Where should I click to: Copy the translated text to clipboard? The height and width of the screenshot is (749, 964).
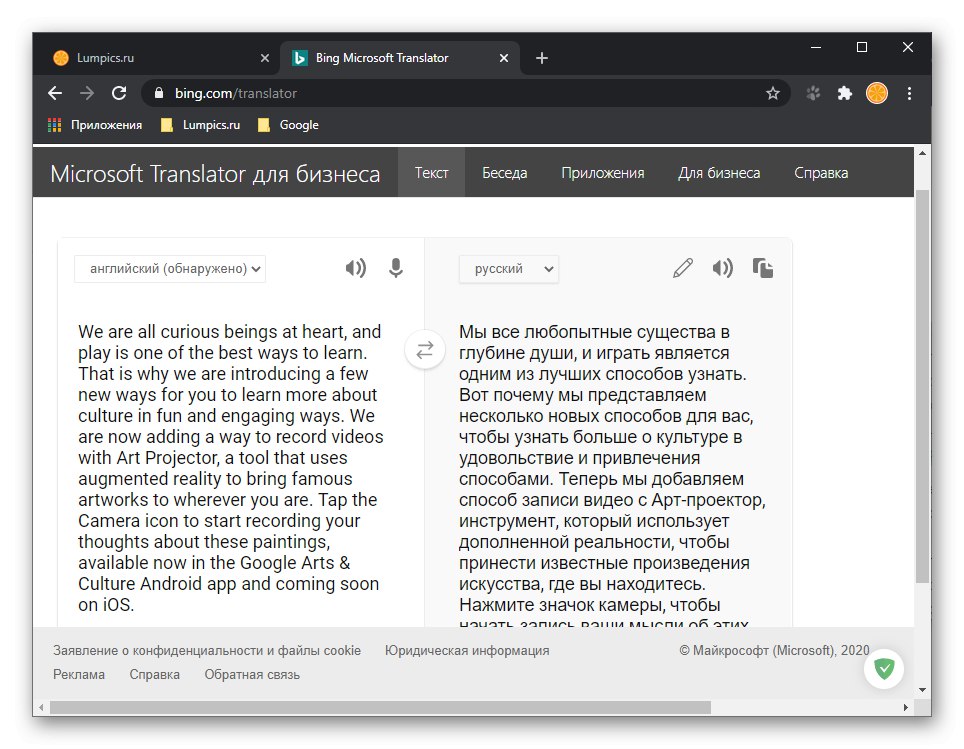(x=763, y=268)
